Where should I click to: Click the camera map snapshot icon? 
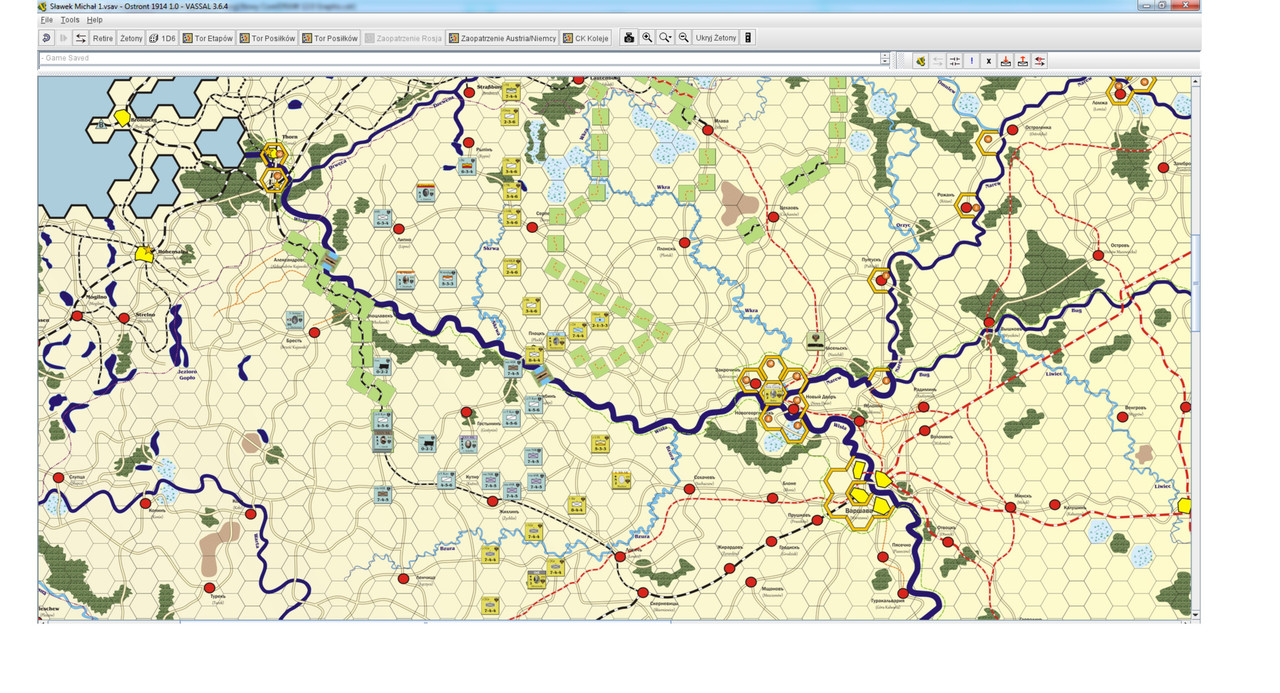(629, 38)
